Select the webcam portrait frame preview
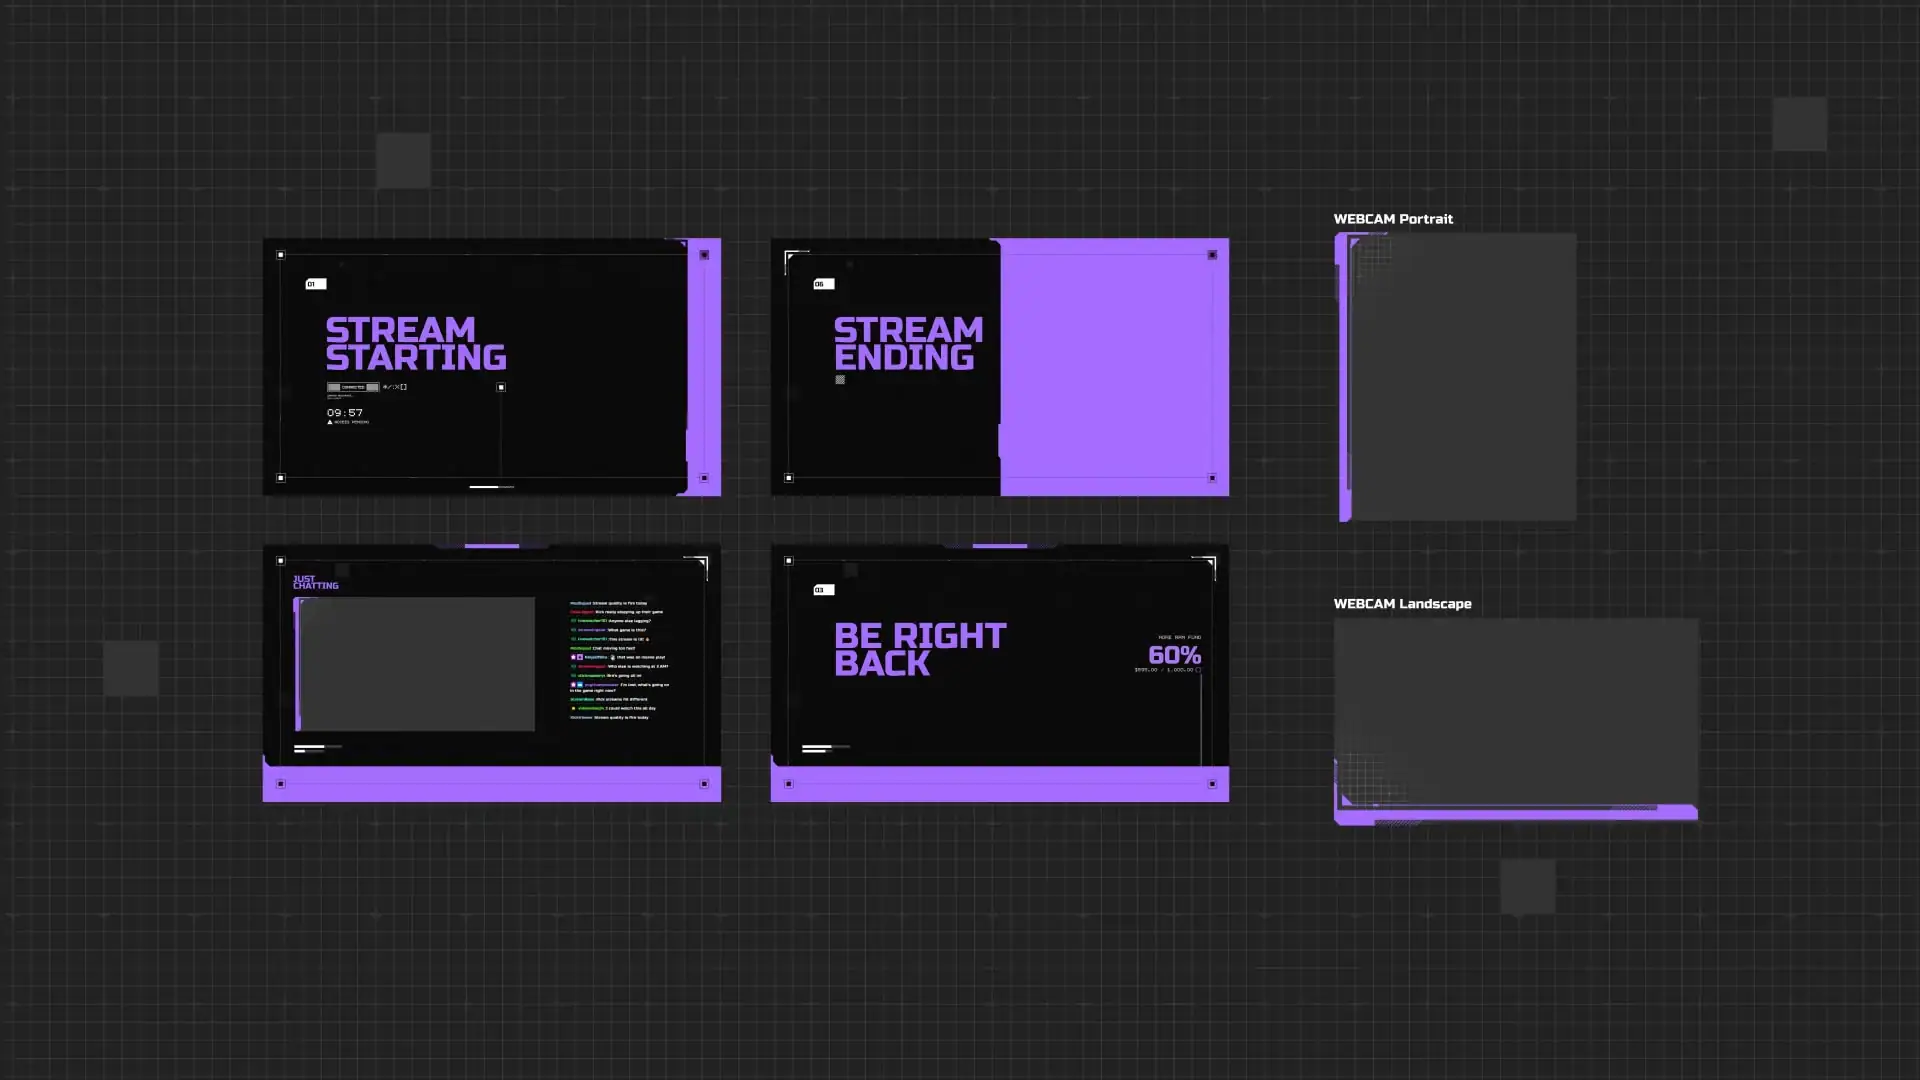 (1457, 377)
